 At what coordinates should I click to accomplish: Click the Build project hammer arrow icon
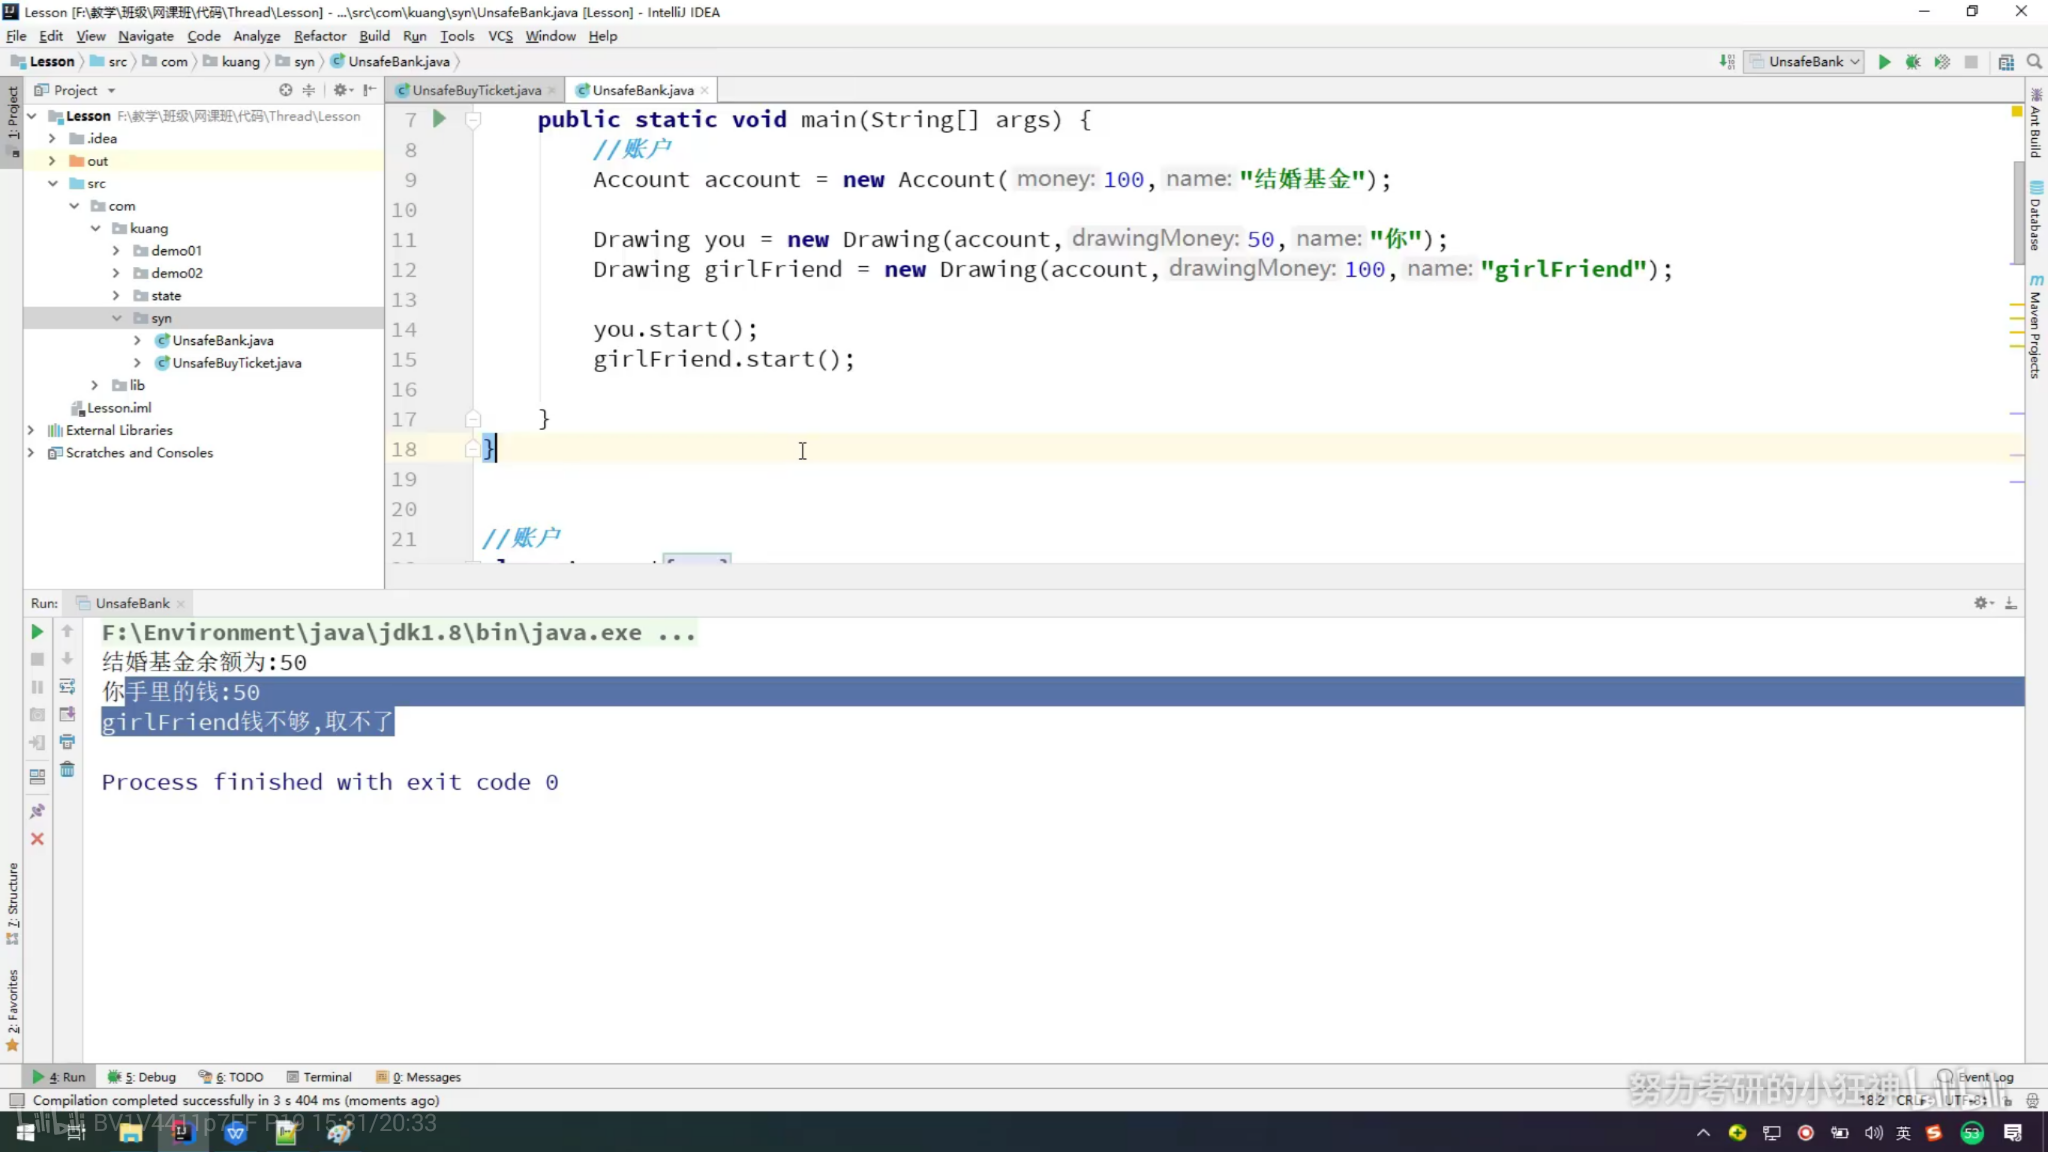click(x=1727, y=62)
